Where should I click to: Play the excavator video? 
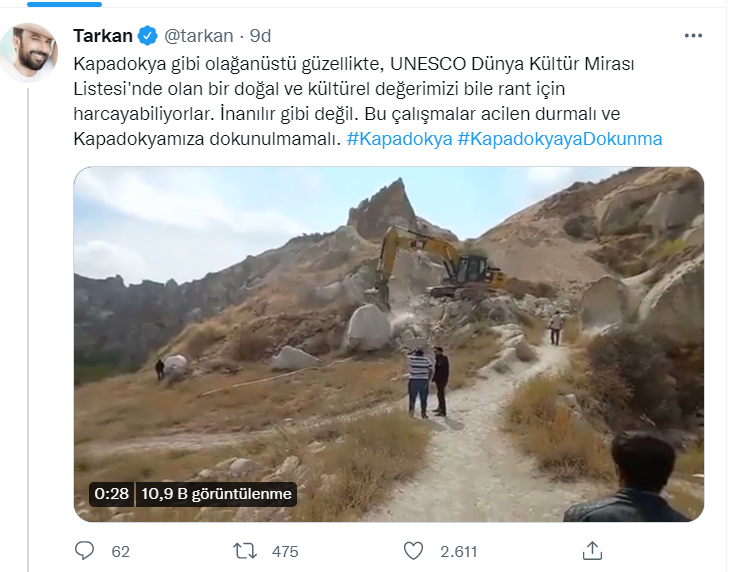(x=389, y=344)
